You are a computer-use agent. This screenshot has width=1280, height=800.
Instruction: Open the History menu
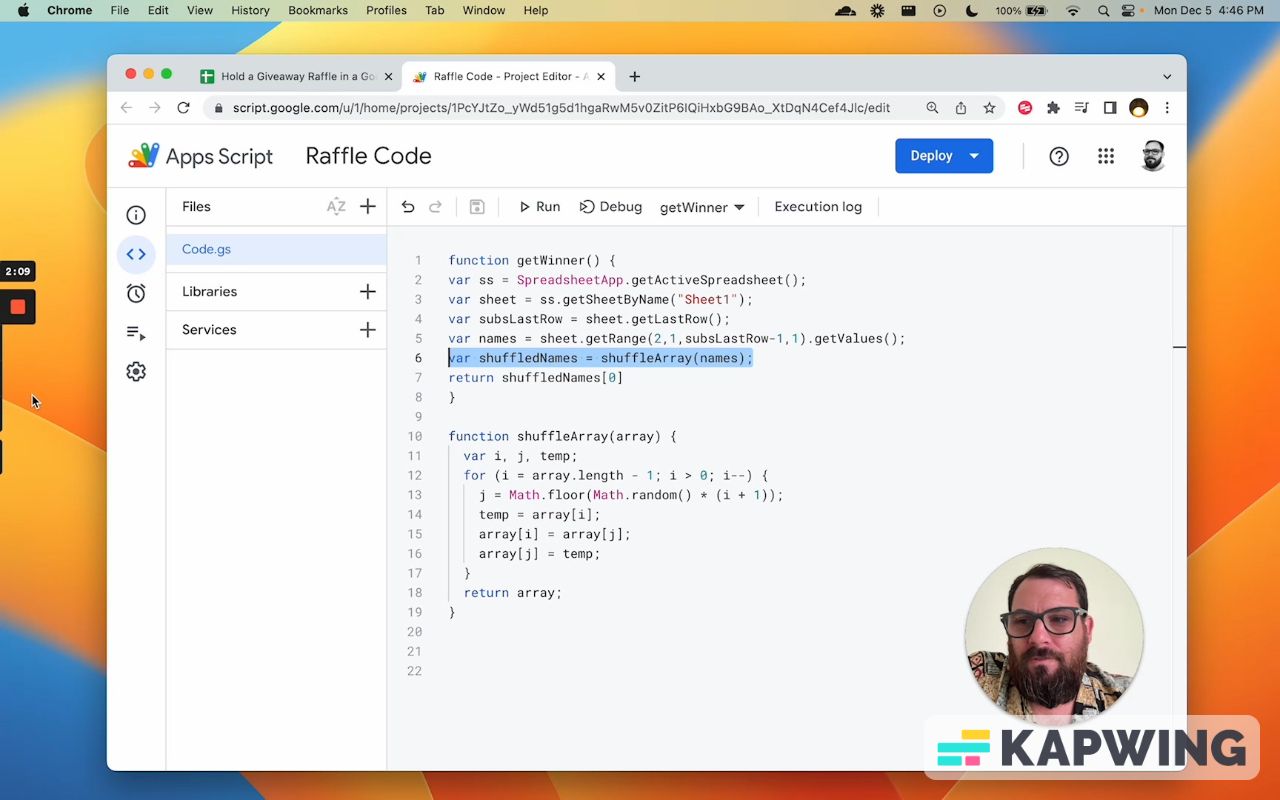click(250, 10)
